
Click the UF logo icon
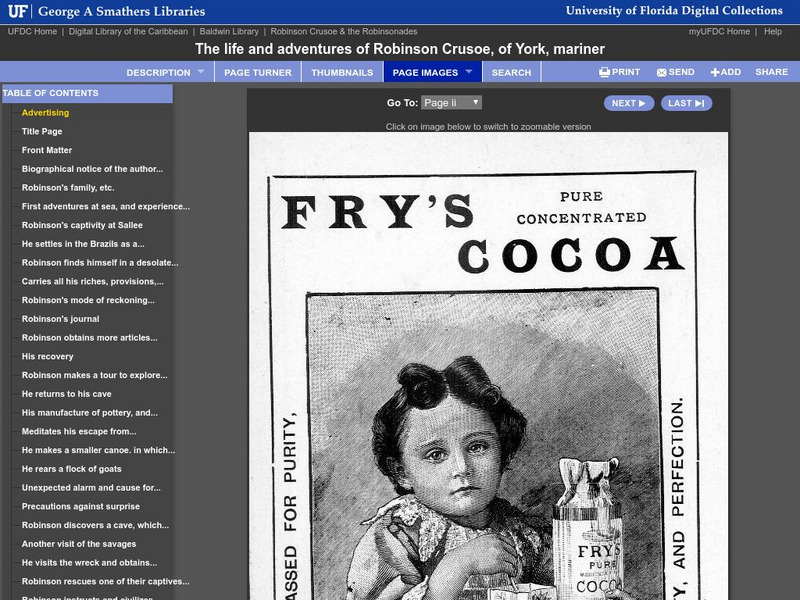click(18, 11)
